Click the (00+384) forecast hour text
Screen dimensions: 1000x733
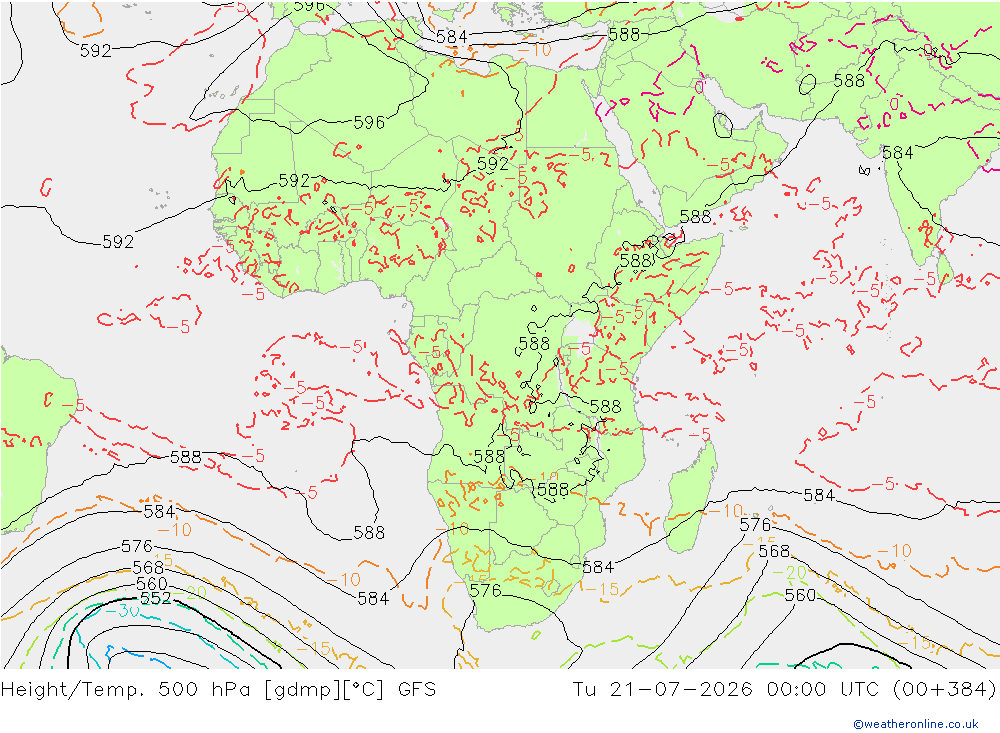tap(944, 690)
